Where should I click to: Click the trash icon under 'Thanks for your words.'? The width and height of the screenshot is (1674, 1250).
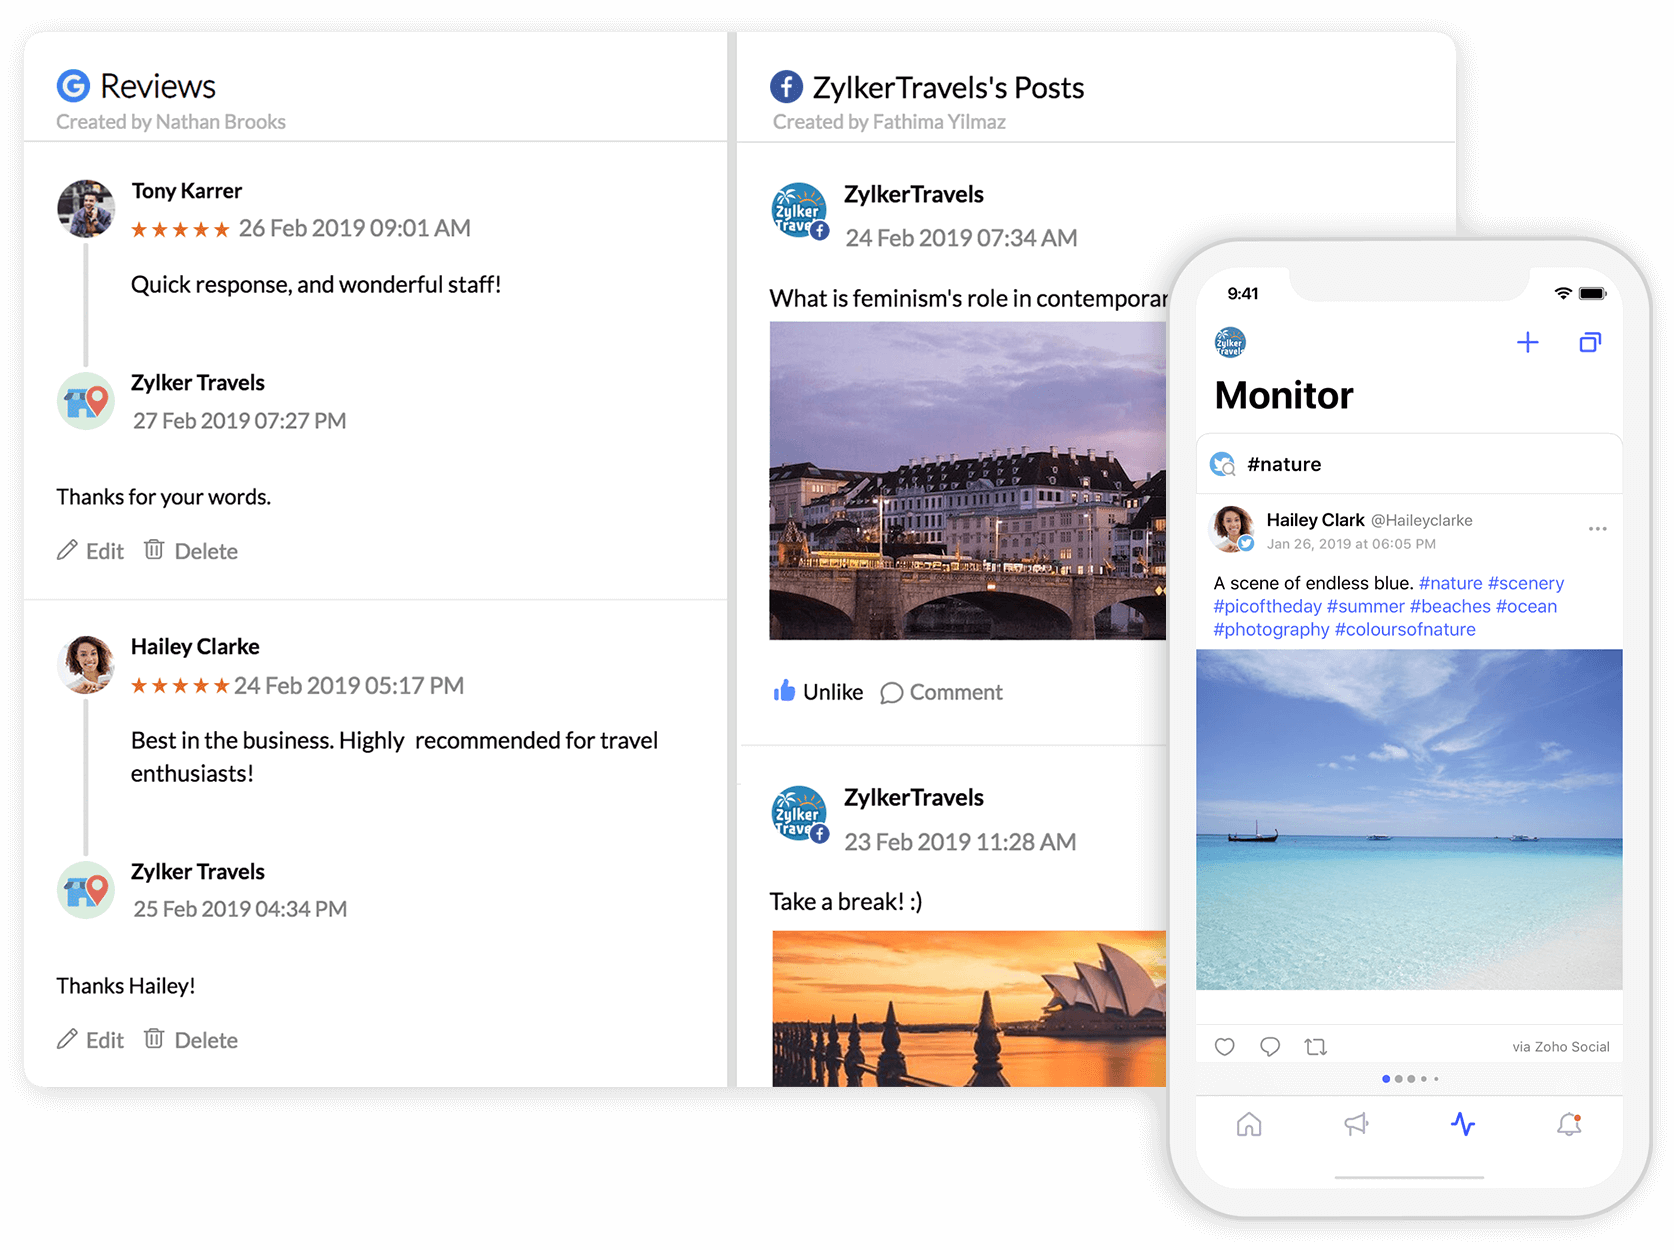(x=154, y=549)
